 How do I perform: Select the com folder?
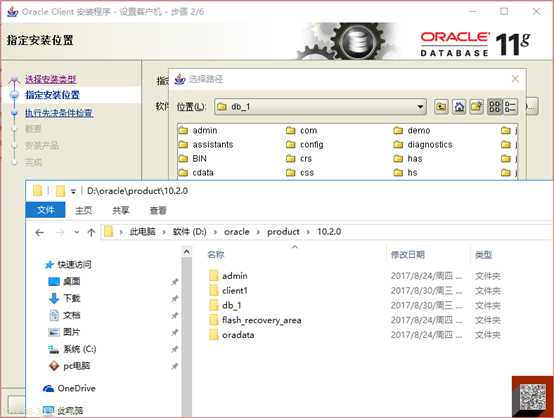coord(301,130)
